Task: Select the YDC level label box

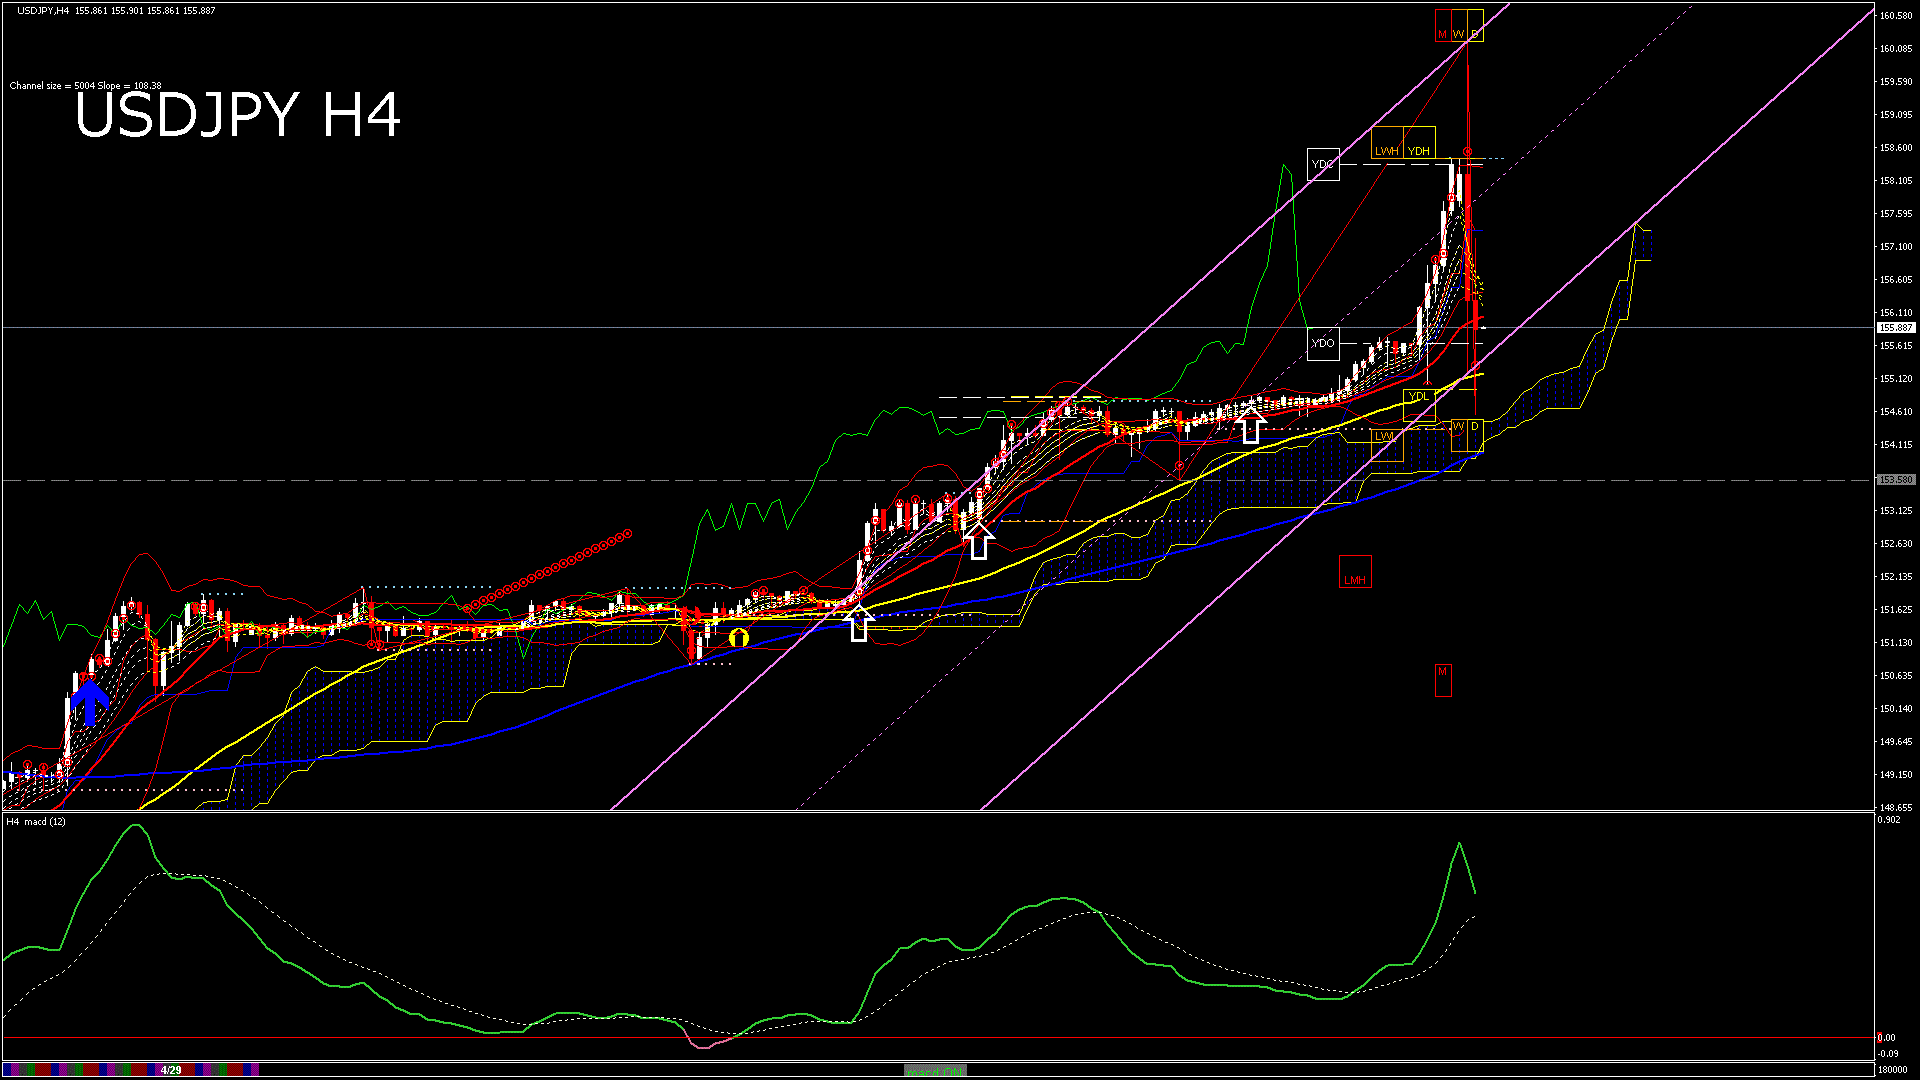Action: 1323,164
